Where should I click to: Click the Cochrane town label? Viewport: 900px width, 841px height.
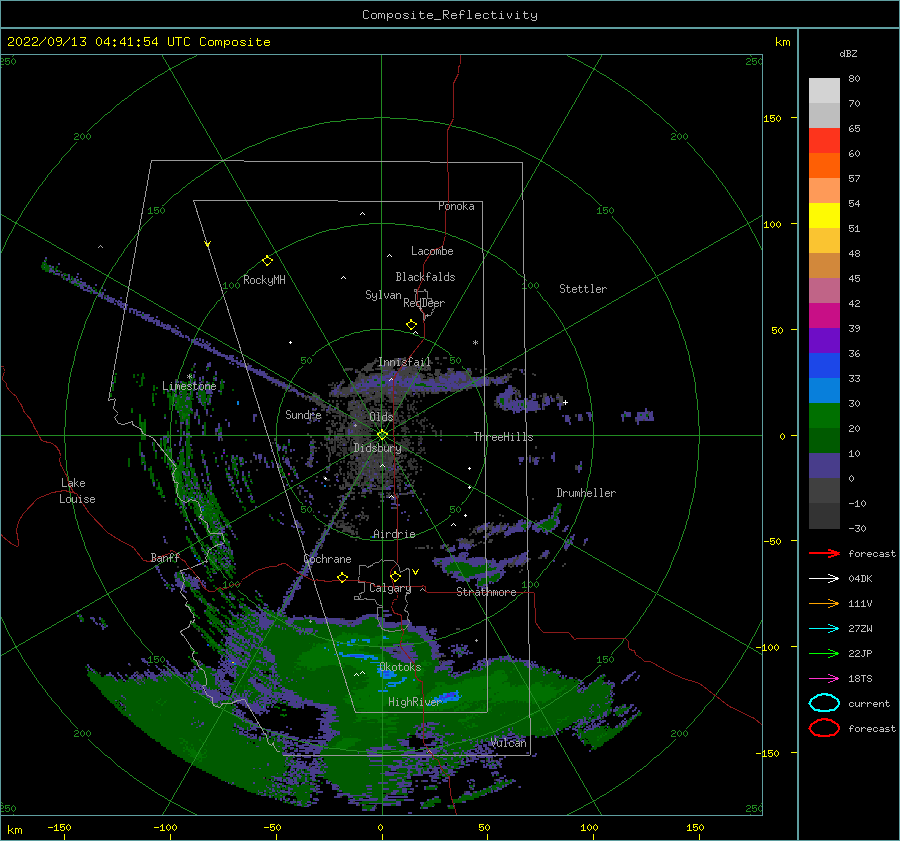point(327,559)
